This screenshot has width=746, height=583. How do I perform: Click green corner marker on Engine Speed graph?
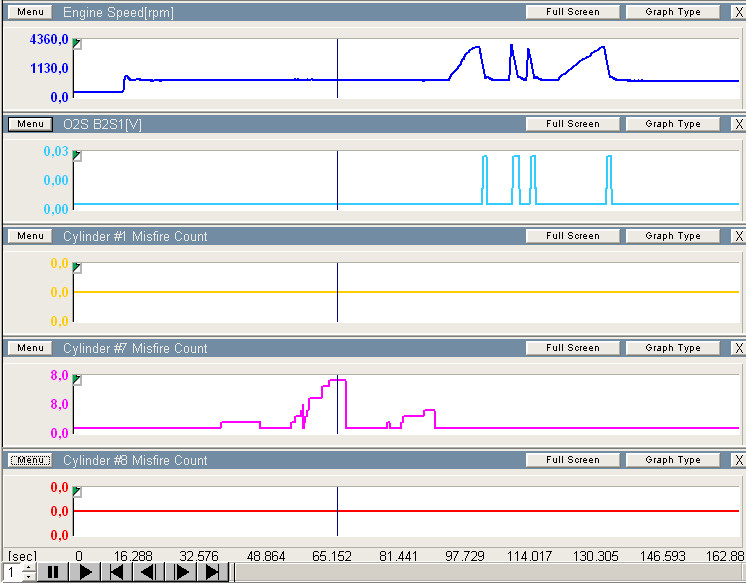click(78, 45)
